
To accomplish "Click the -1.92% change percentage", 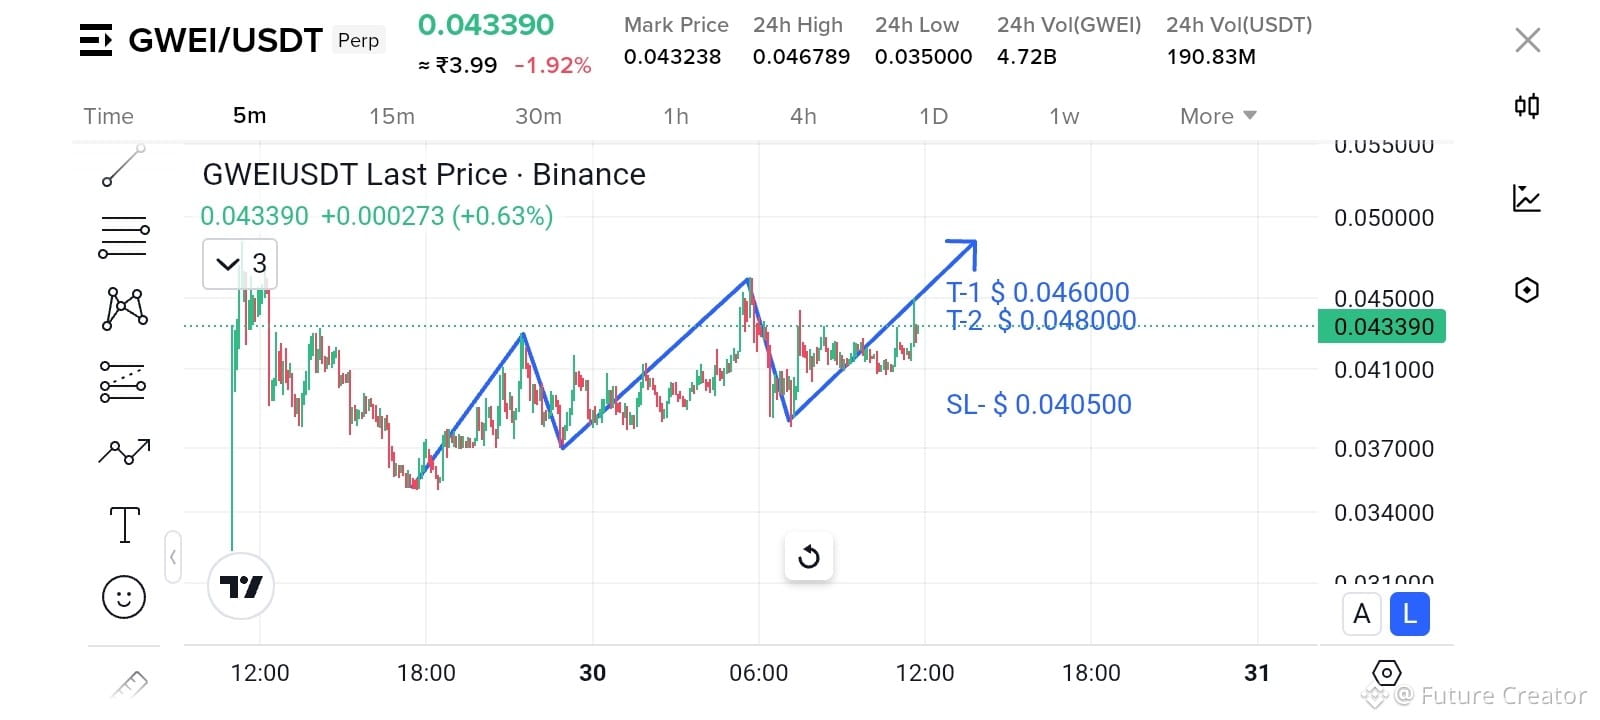I will pos(553,66).
